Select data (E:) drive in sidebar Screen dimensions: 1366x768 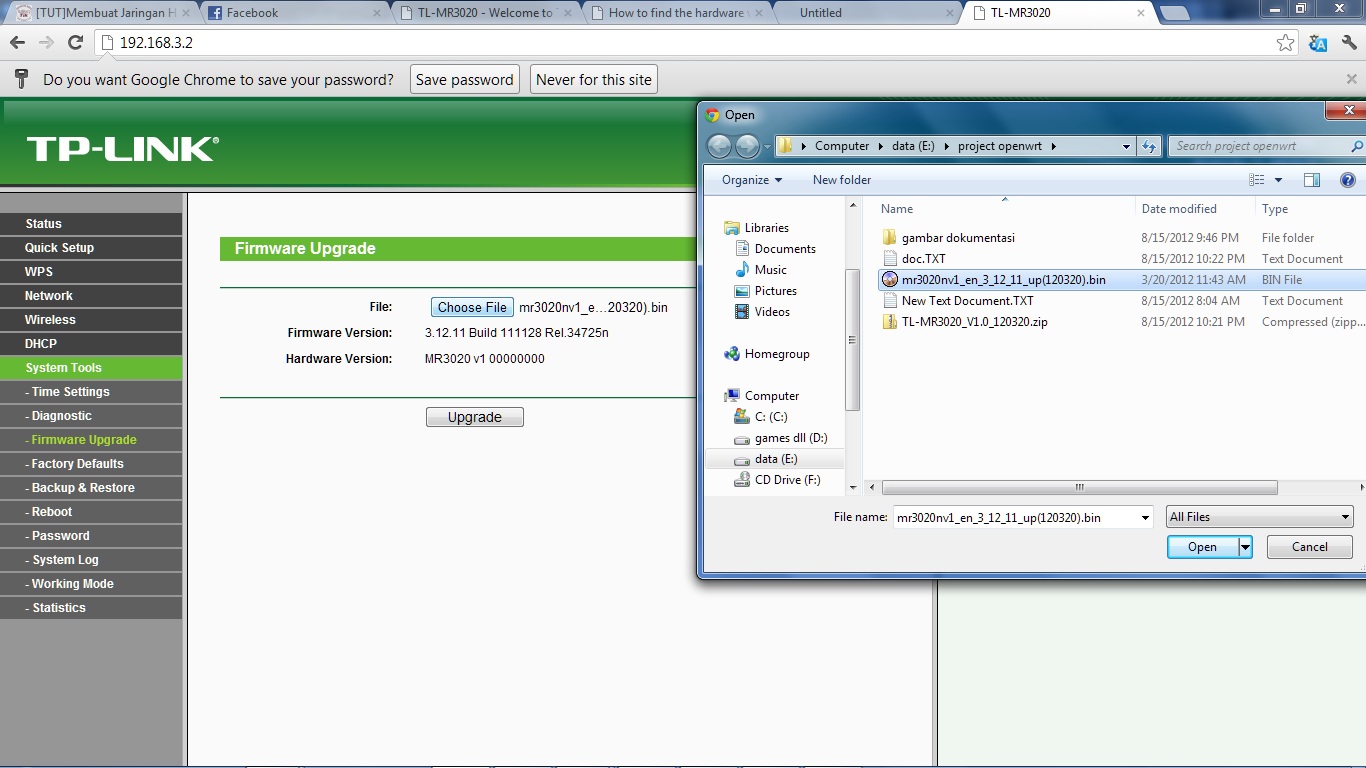pyautogui.click(x=776, y=459)
